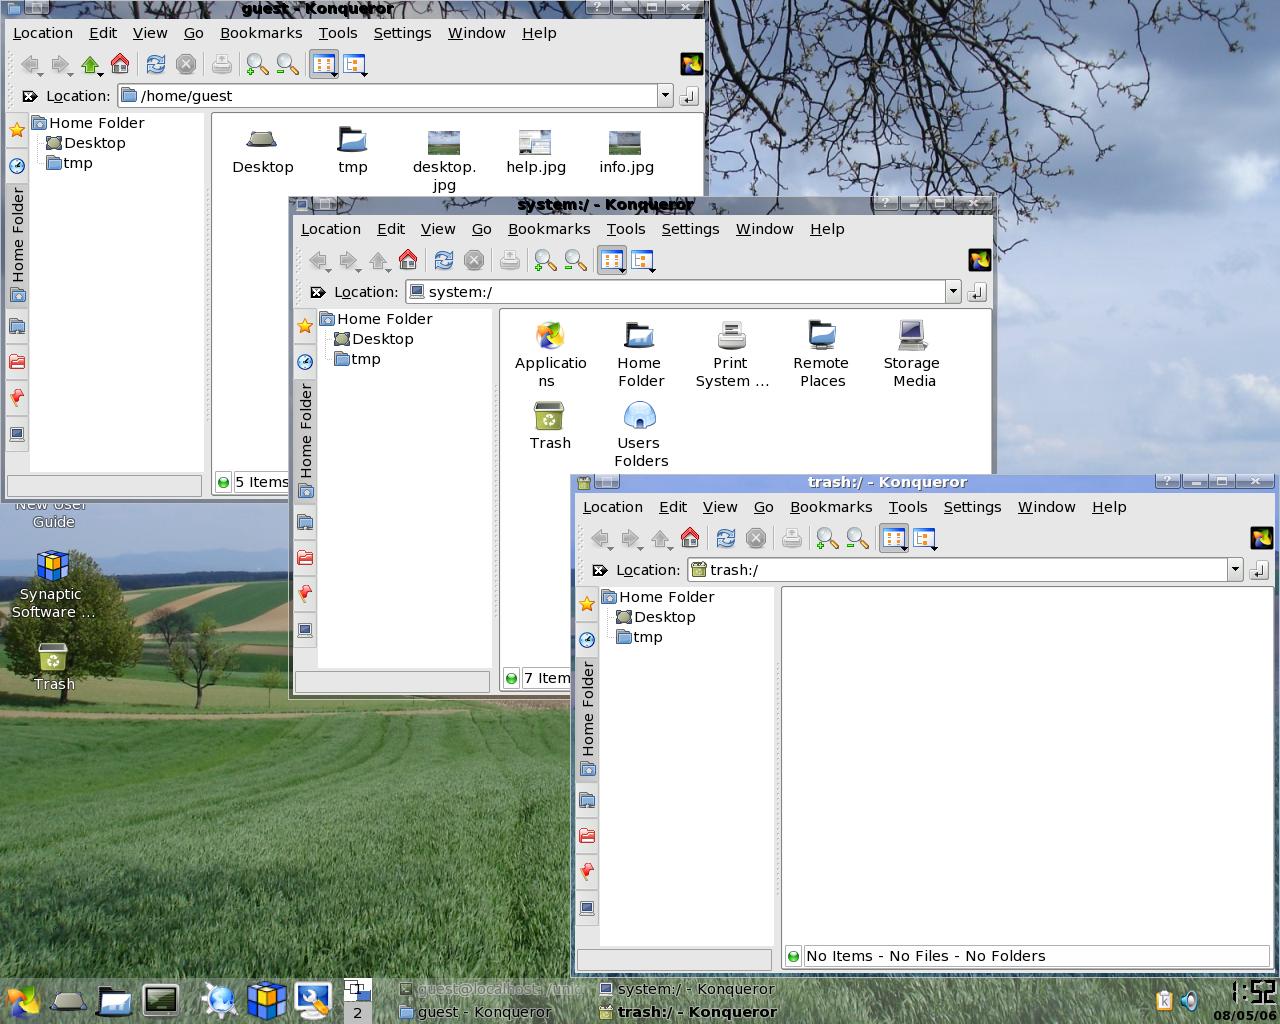Open Bookmarks star tab in trash:/ sidebar
Screen dimensions: 1280x1024
click(587, 604)
